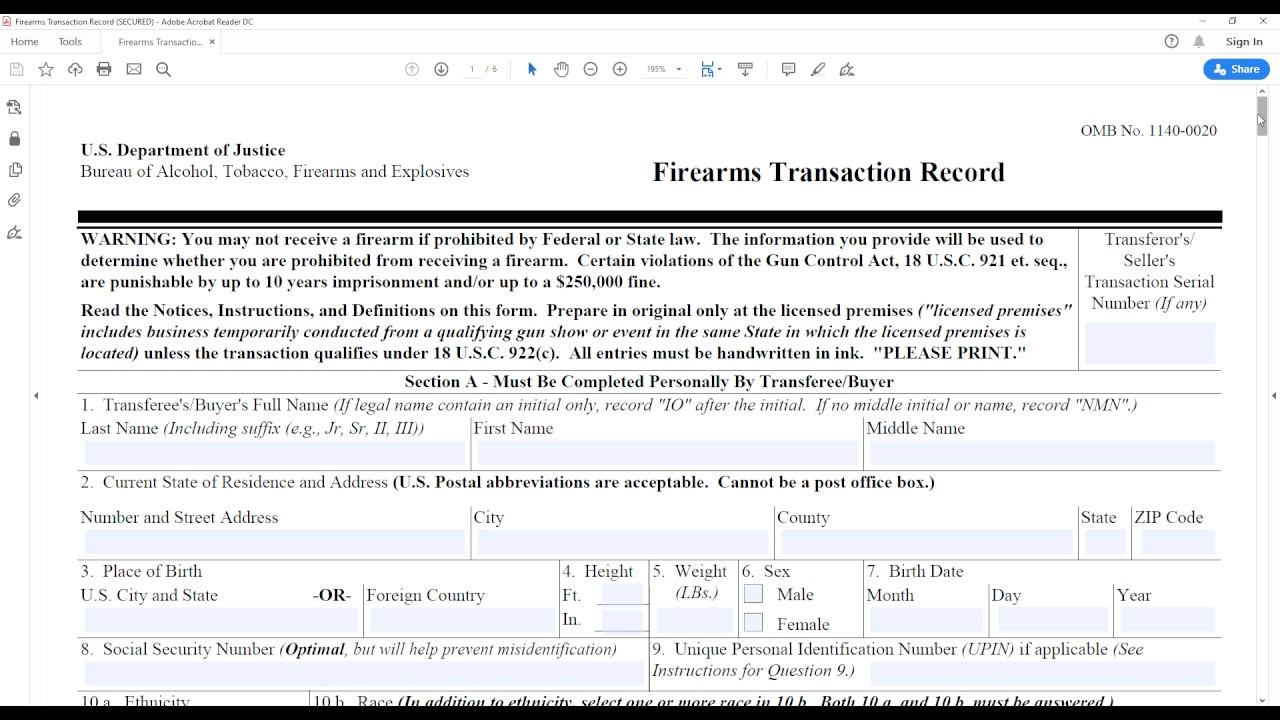
Task: Click the Save file icon
Action: coord(16,69)
